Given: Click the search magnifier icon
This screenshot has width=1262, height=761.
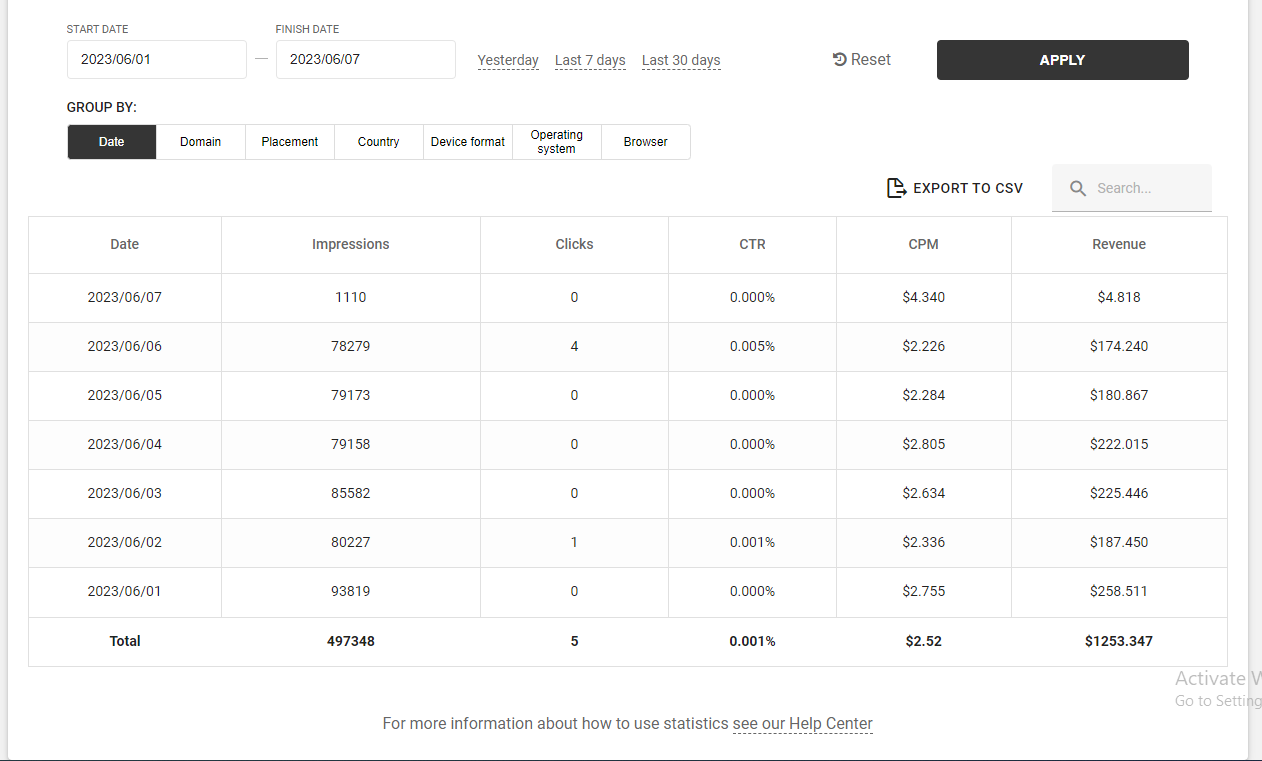Looking at the screenshot, I should point(1077,188).
